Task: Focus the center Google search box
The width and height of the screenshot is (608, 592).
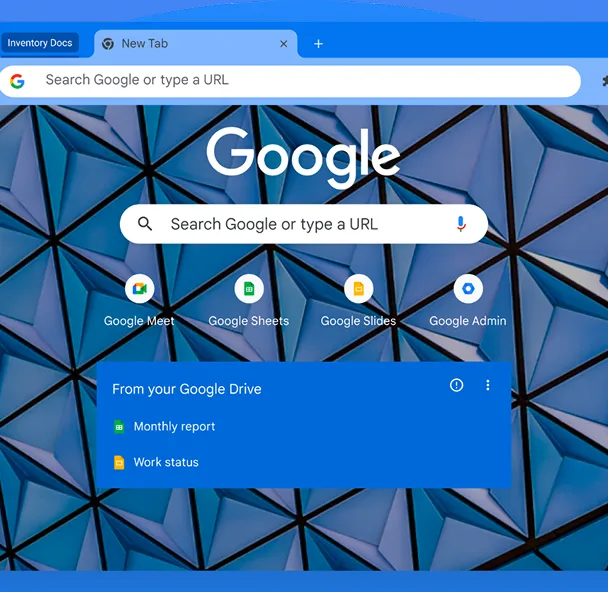Action: pyautogui.click(x=304, y=224)
